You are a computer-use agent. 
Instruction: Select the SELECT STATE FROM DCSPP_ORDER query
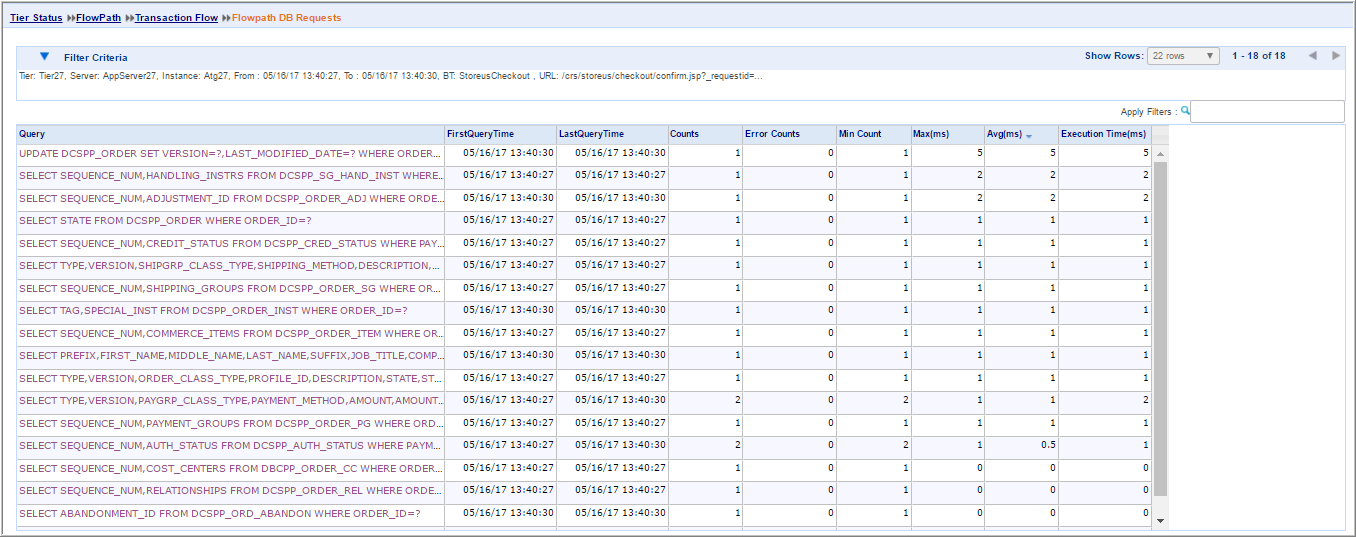(165, 221)
